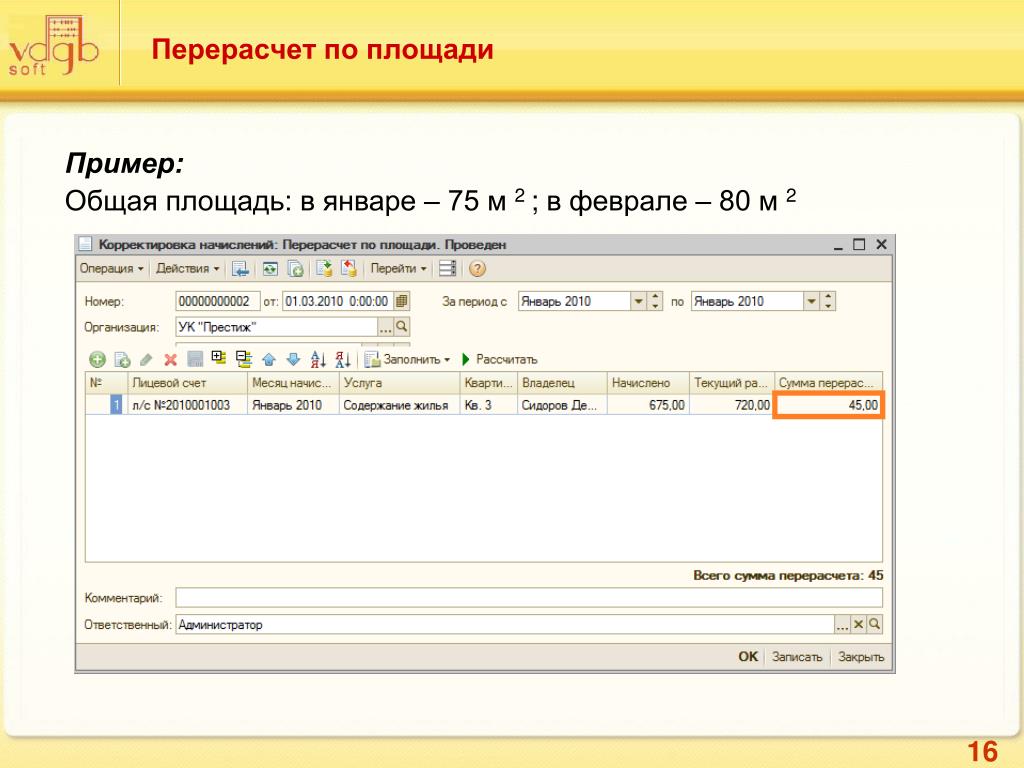Move row down with blue arrow
Image resolution: width=1024 pixels, height=768 pixels.
292,359
